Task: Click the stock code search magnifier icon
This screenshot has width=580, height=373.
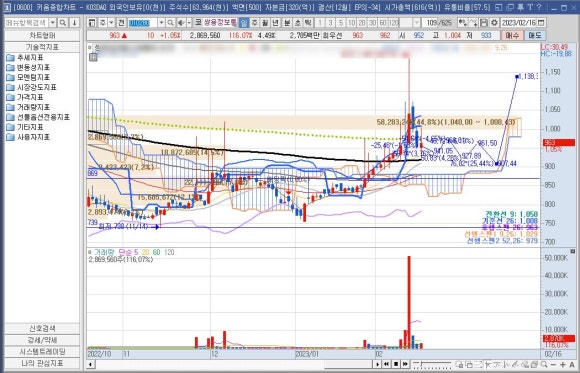Action: pyautogui.click(x=170, y=23)
